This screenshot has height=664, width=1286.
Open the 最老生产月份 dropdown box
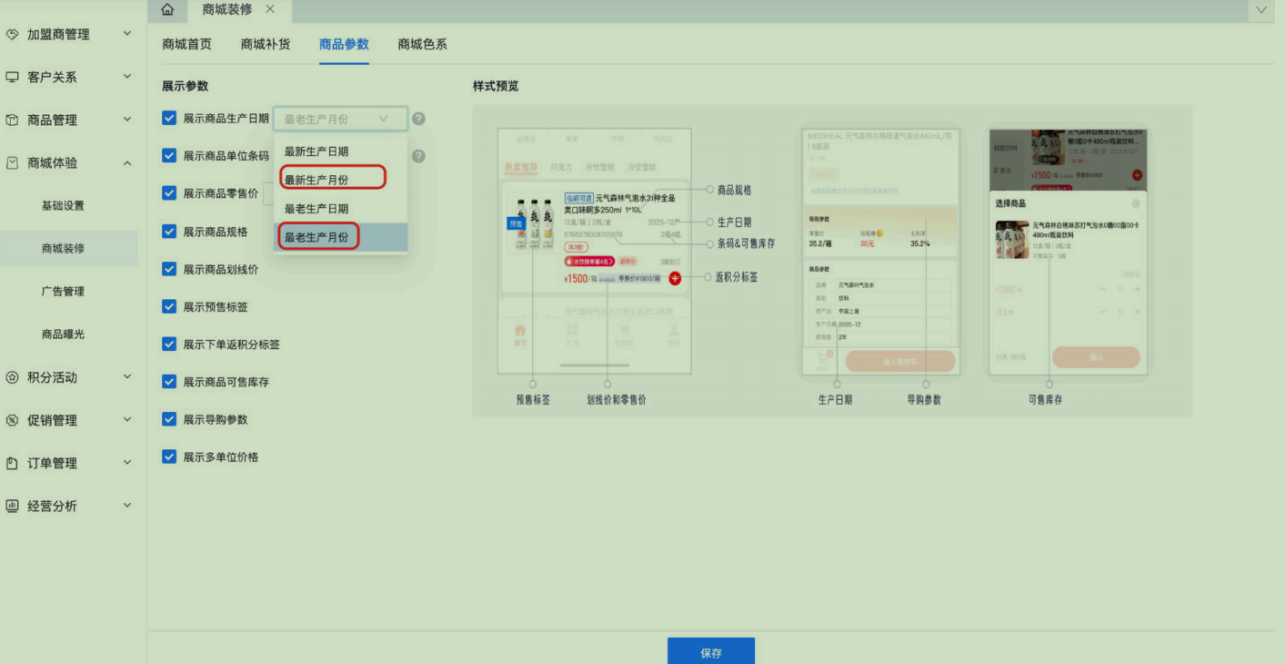340,119
